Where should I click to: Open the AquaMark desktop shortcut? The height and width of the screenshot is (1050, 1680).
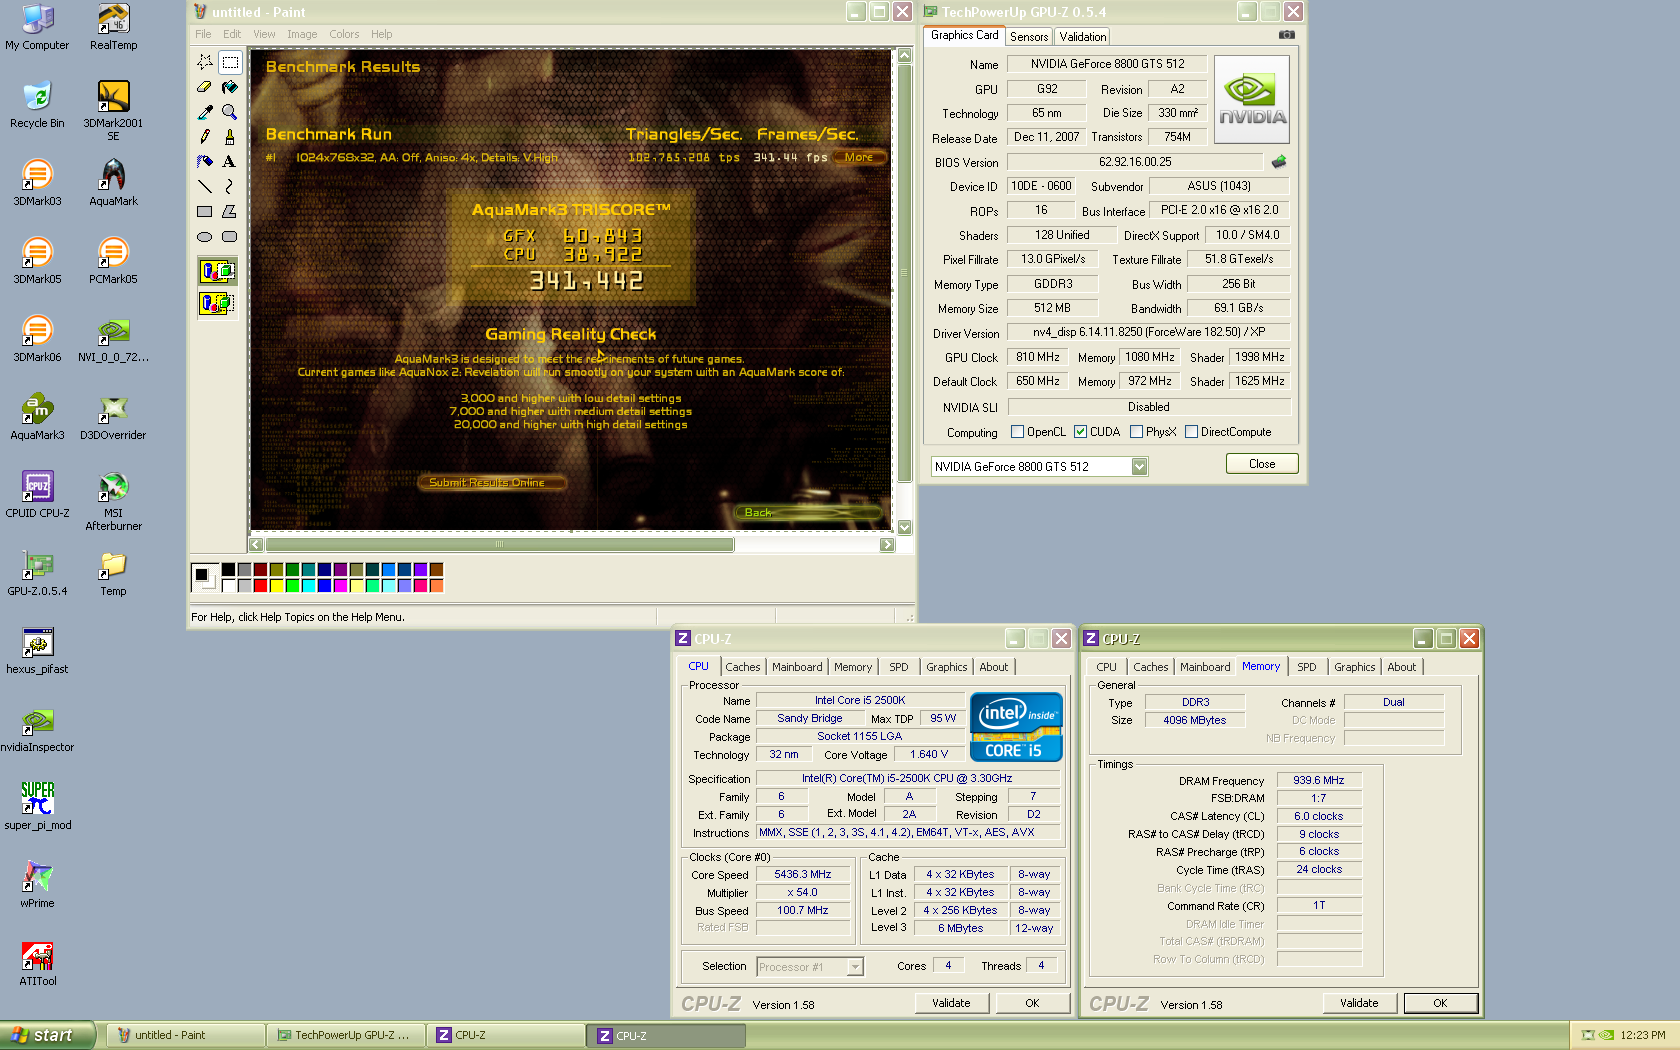pyautogui.click(x=113, y=182)
